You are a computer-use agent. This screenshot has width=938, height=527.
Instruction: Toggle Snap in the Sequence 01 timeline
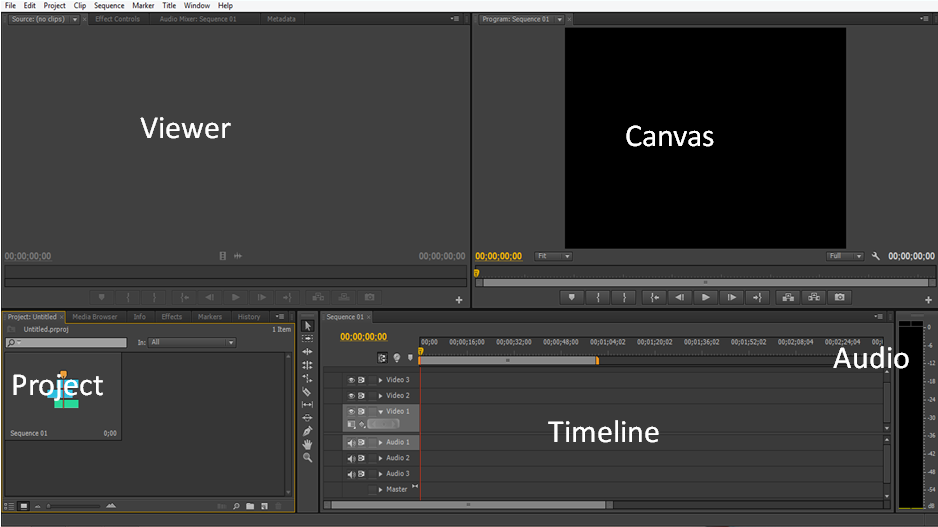coord(383,357)
